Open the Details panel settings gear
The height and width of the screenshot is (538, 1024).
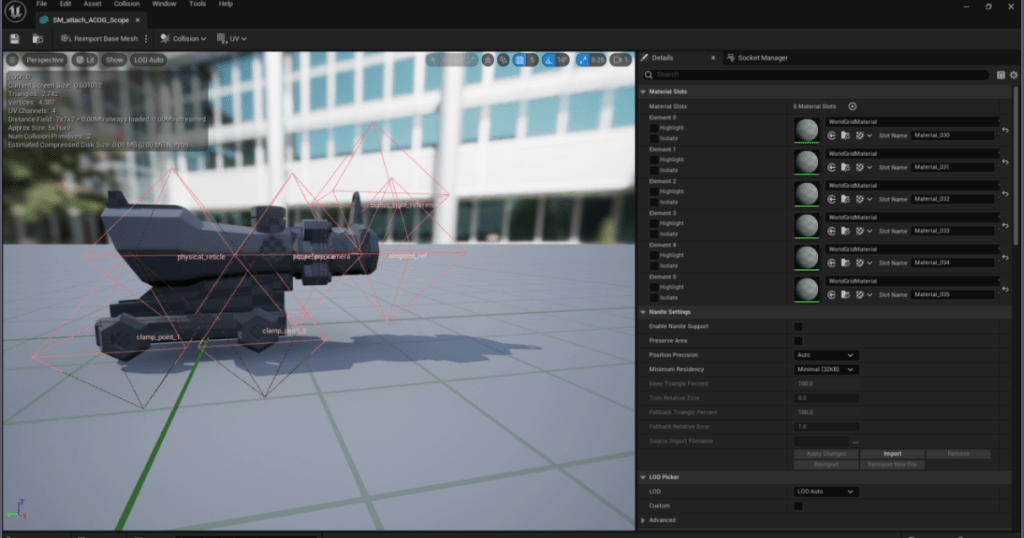click(1014, 75)
